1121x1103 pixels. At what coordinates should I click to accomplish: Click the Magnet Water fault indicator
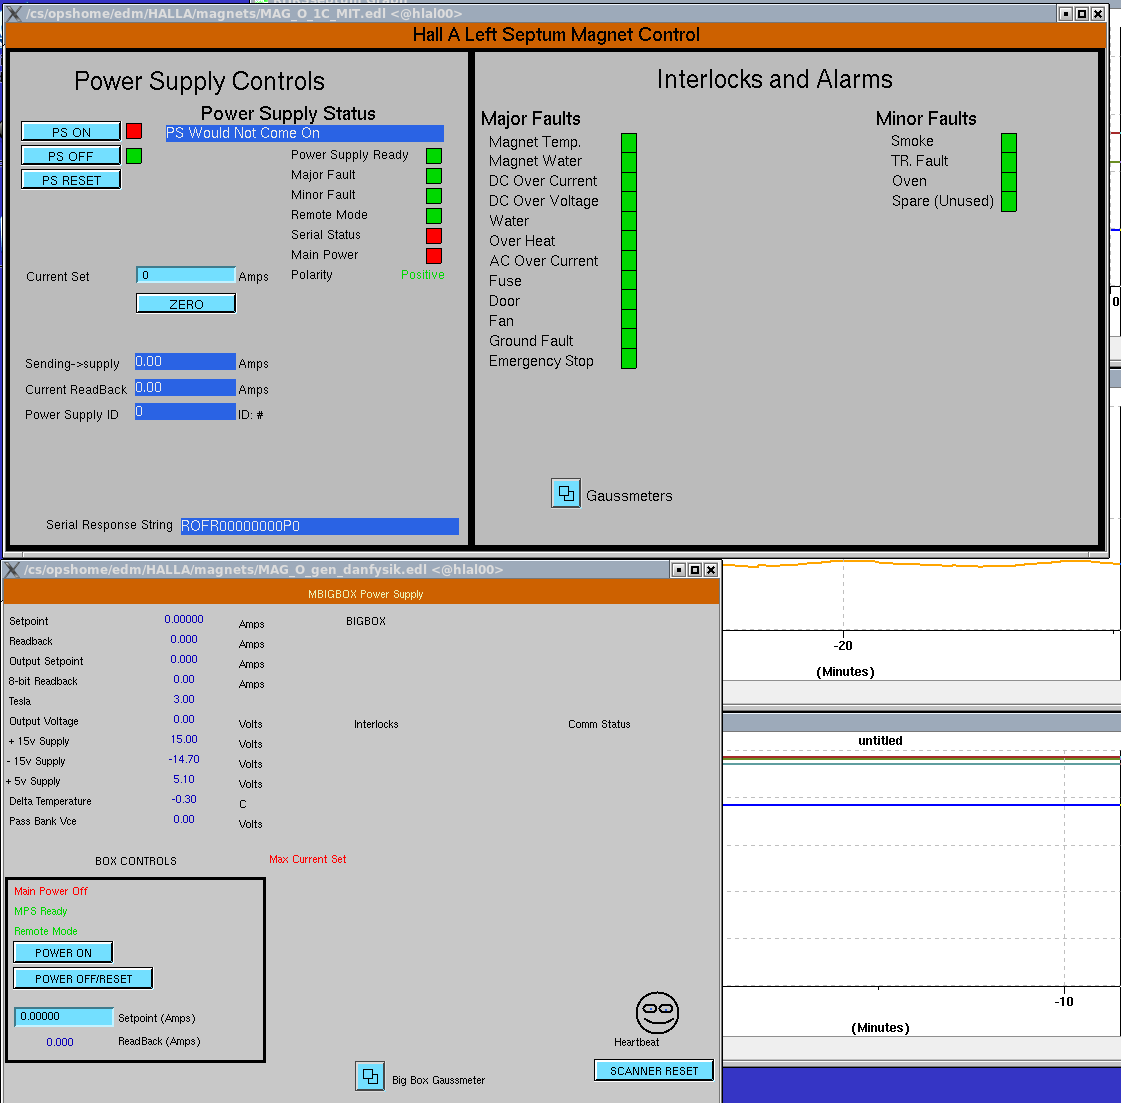pos(629,162)
